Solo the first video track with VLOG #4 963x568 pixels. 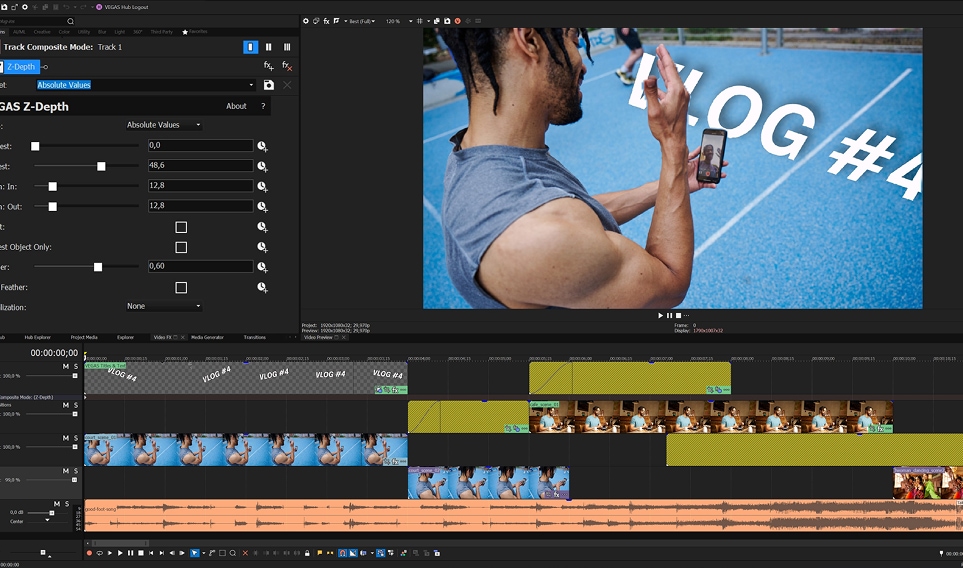[76, 367]
